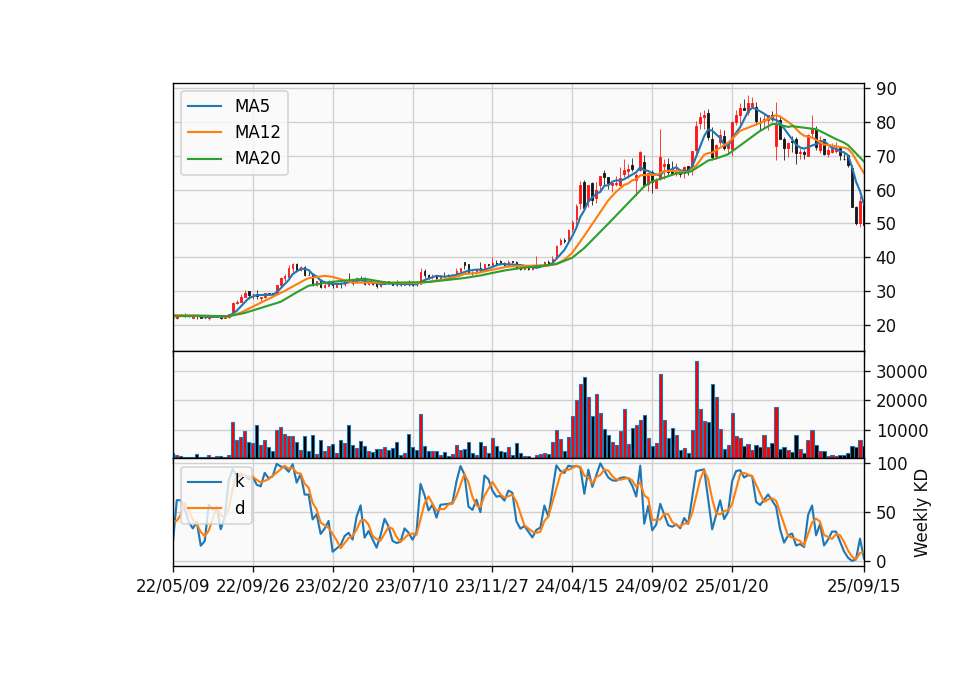
Task: Click the green MA20 legend line sample
Action: (x=204, y=158)
